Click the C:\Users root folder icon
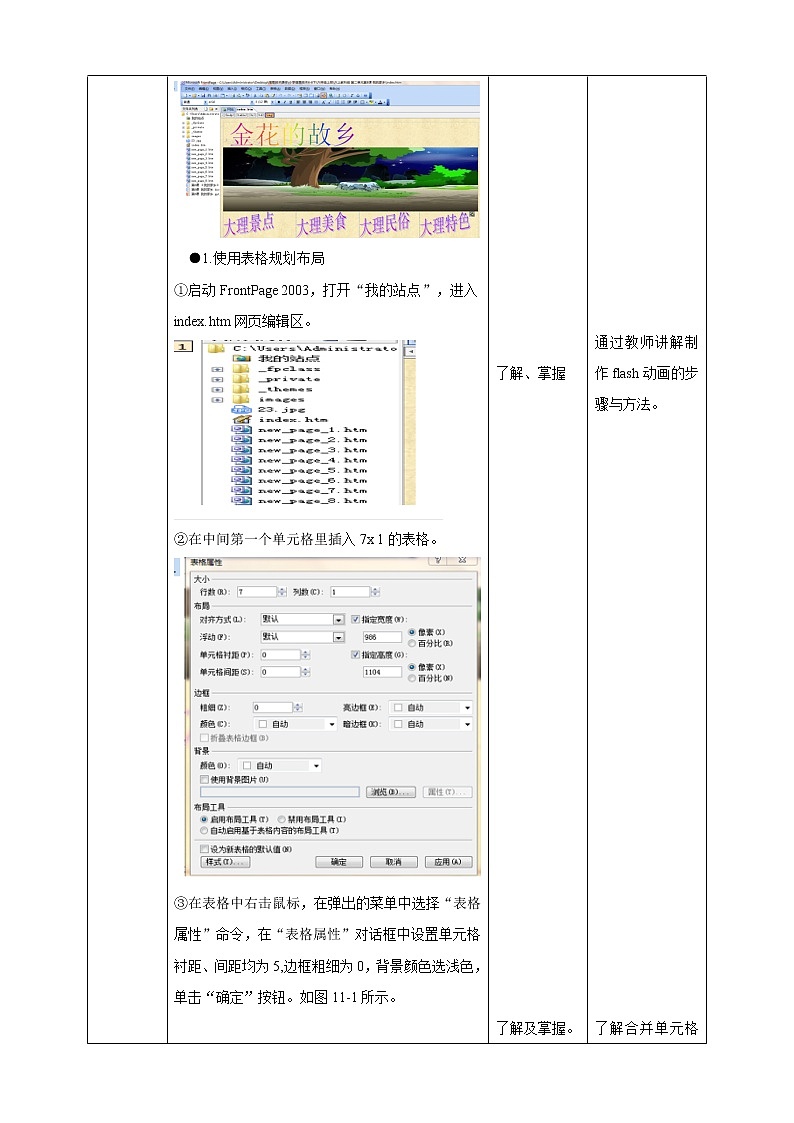The width and height of the screenshot is (794, 1123). click(216, 348)
